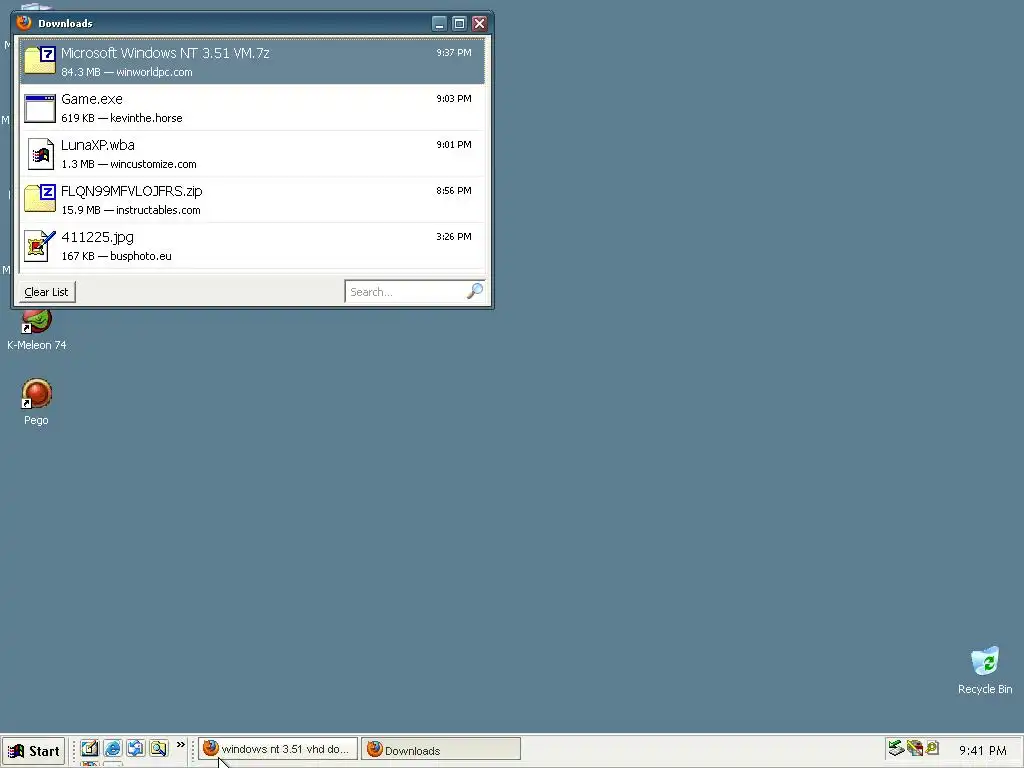The image size is (1024, 768).
Task: Click the Downloads taskbar button
Action: (x=441, y=750)
